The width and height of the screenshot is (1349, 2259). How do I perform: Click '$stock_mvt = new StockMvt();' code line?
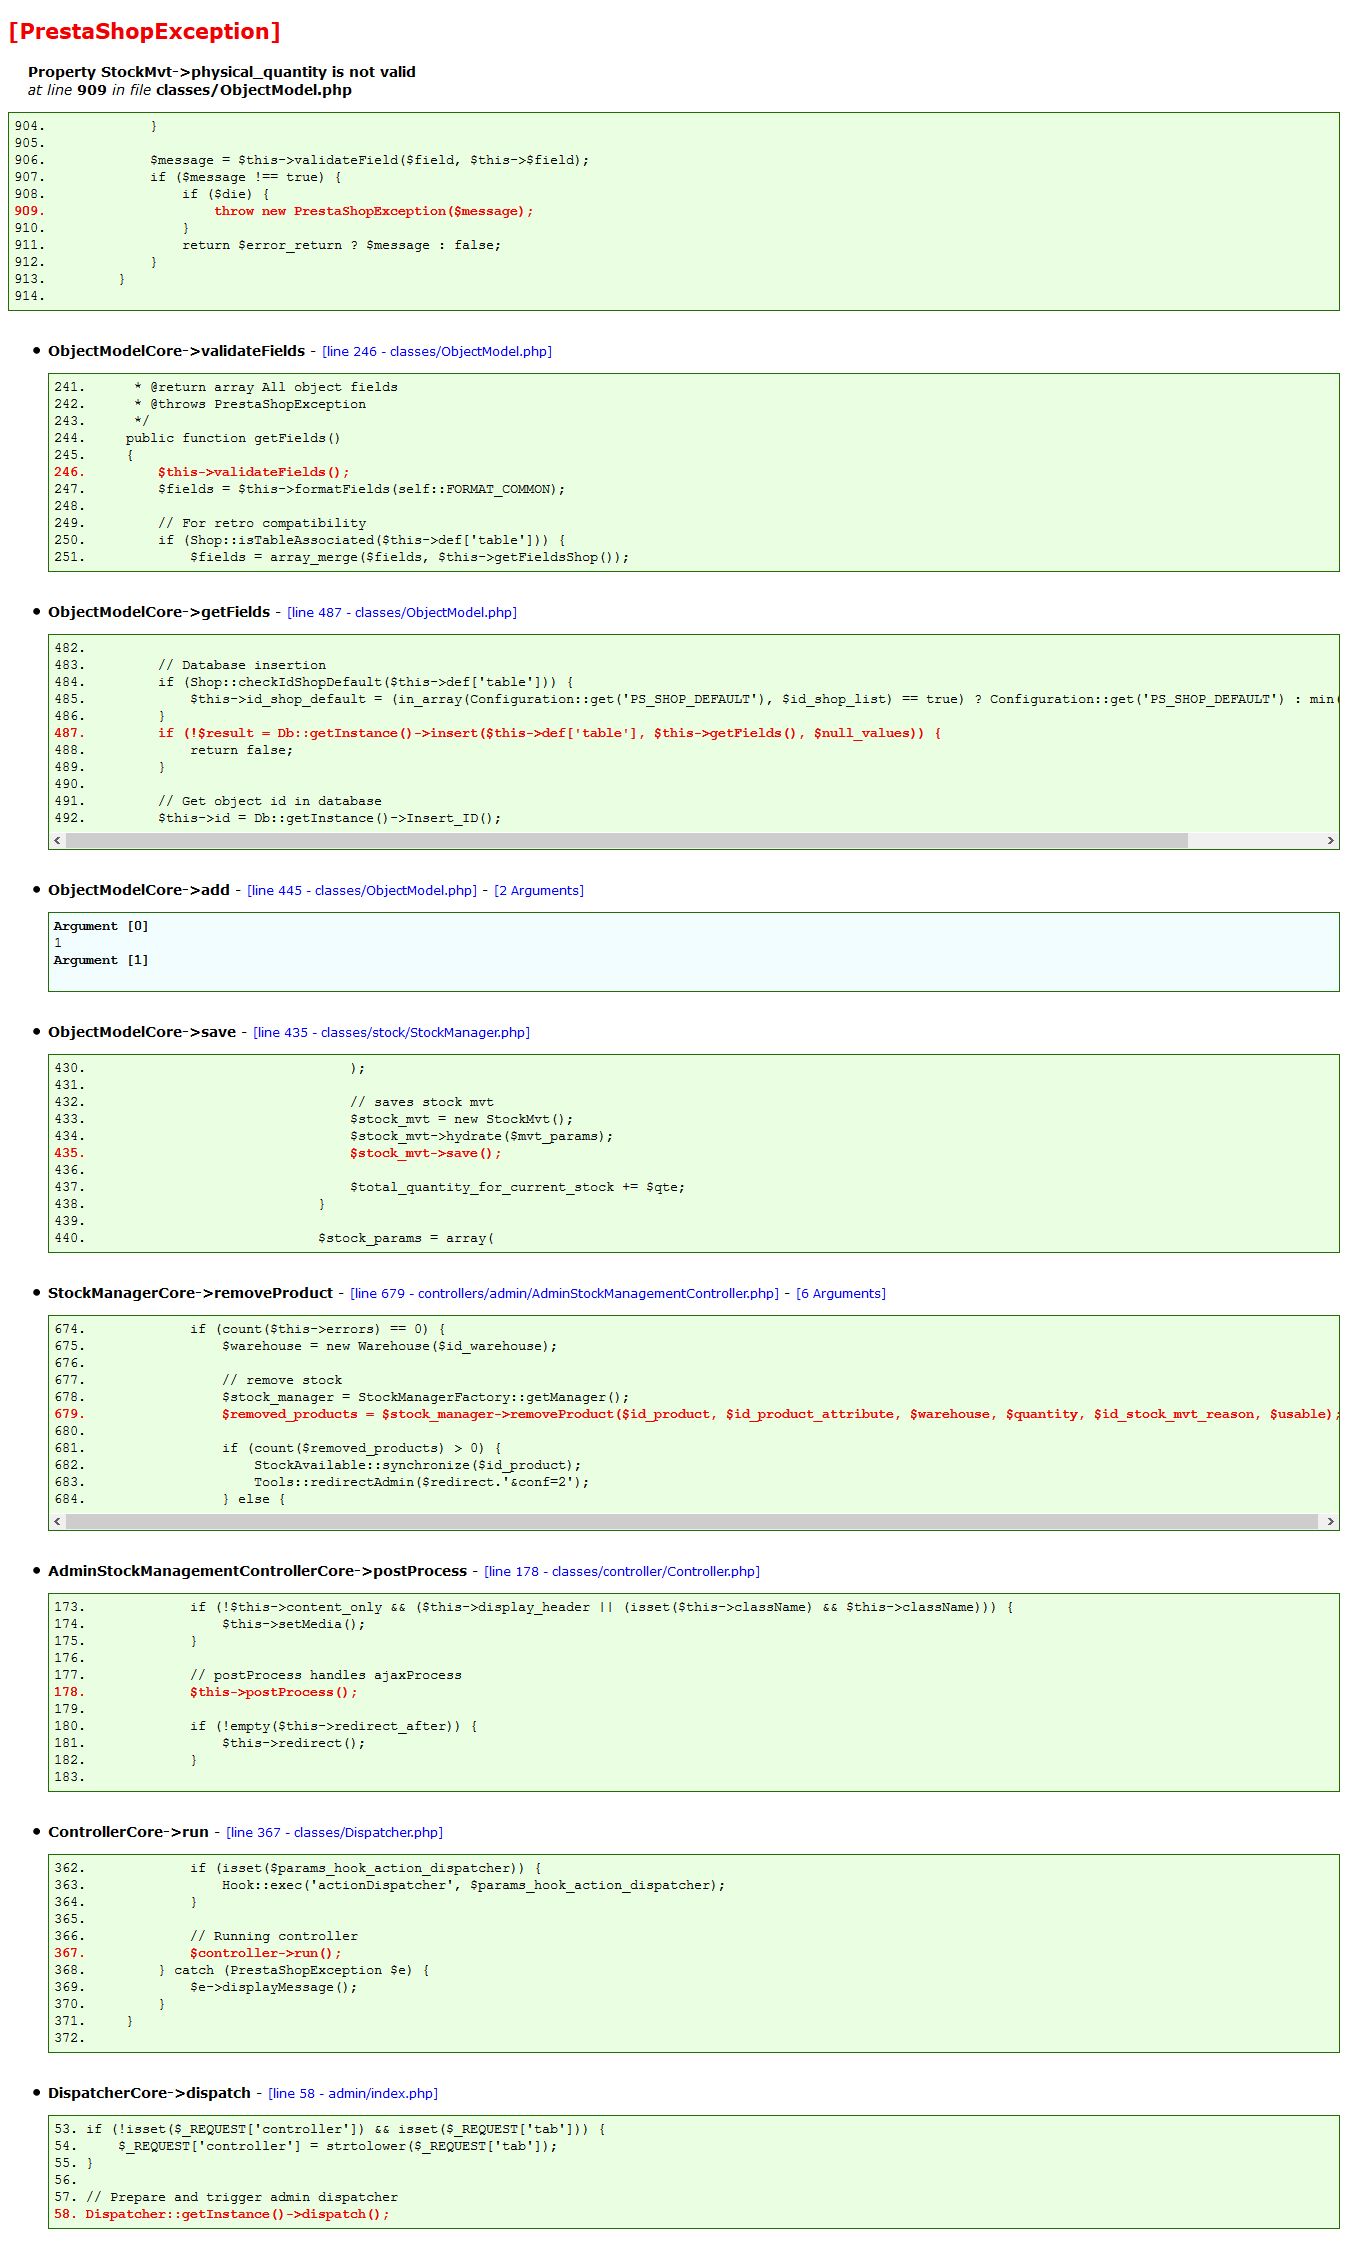(x=462, y=1120)
